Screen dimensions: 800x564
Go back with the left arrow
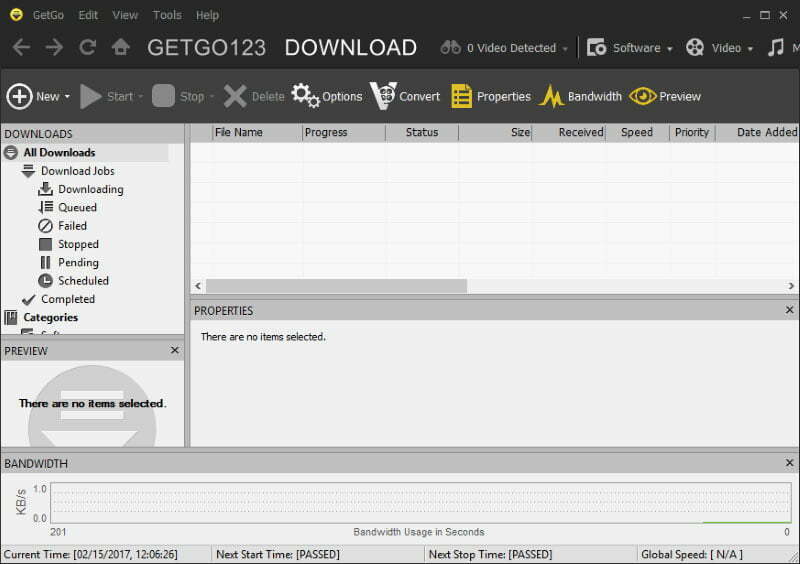(x=21, y=47)
